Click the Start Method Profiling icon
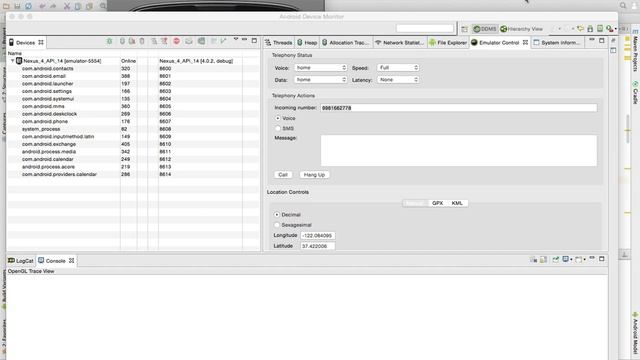 (164, 41)
